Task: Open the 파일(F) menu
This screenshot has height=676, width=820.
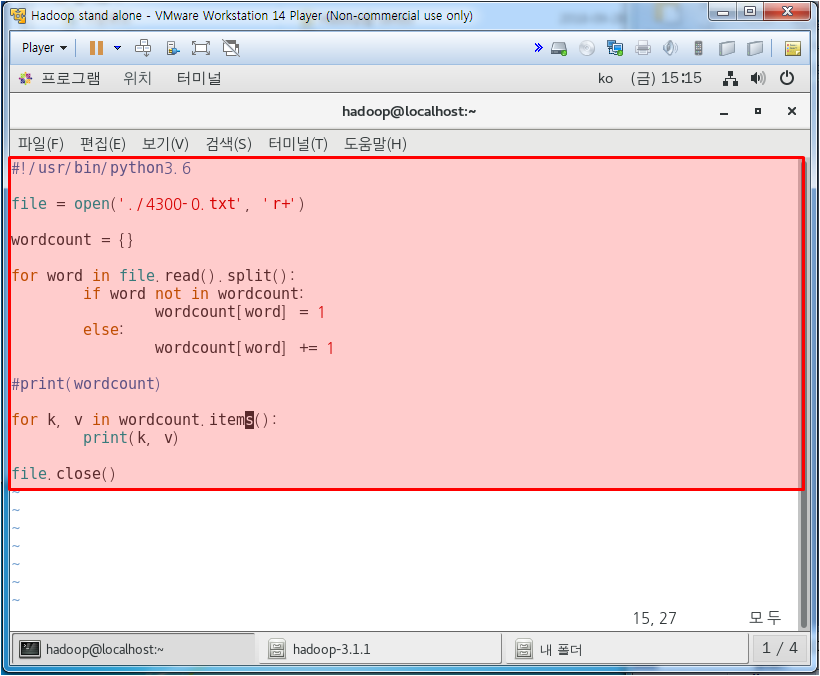Action: coord(41,144)
